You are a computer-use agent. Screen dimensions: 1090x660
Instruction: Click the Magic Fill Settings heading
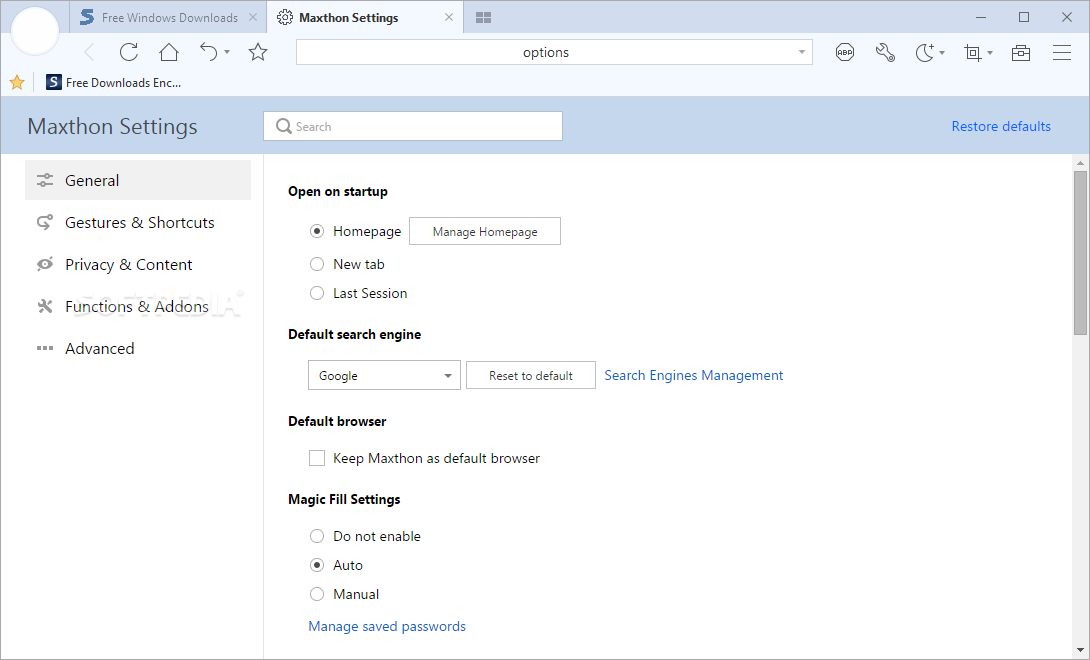[x=344, y=499]
